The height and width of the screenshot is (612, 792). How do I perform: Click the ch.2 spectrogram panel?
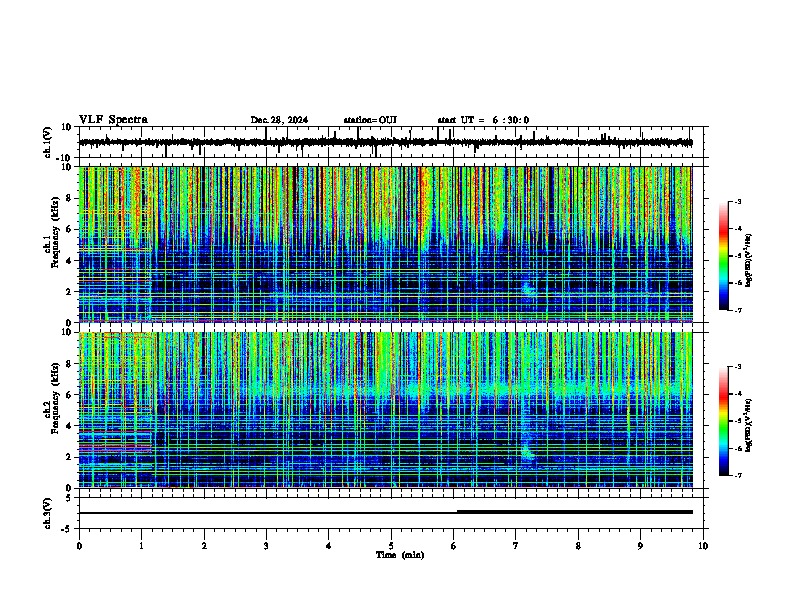pyautogui.click(x=385, y=410)
